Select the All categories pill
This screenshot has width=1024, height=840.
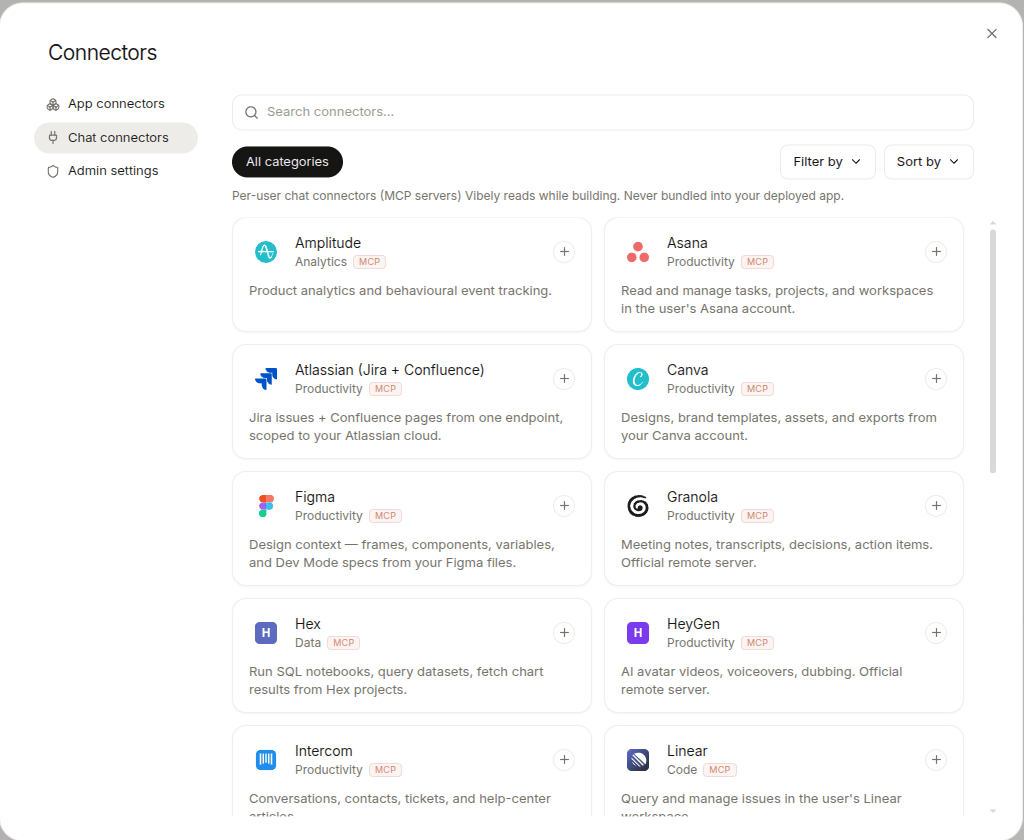point(287,162)
